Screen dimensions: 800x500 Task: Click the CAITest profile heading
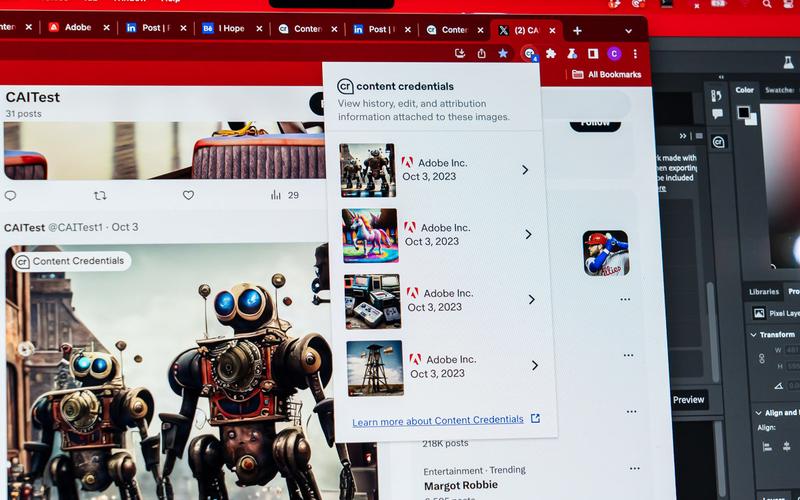(x=33, y=97)
